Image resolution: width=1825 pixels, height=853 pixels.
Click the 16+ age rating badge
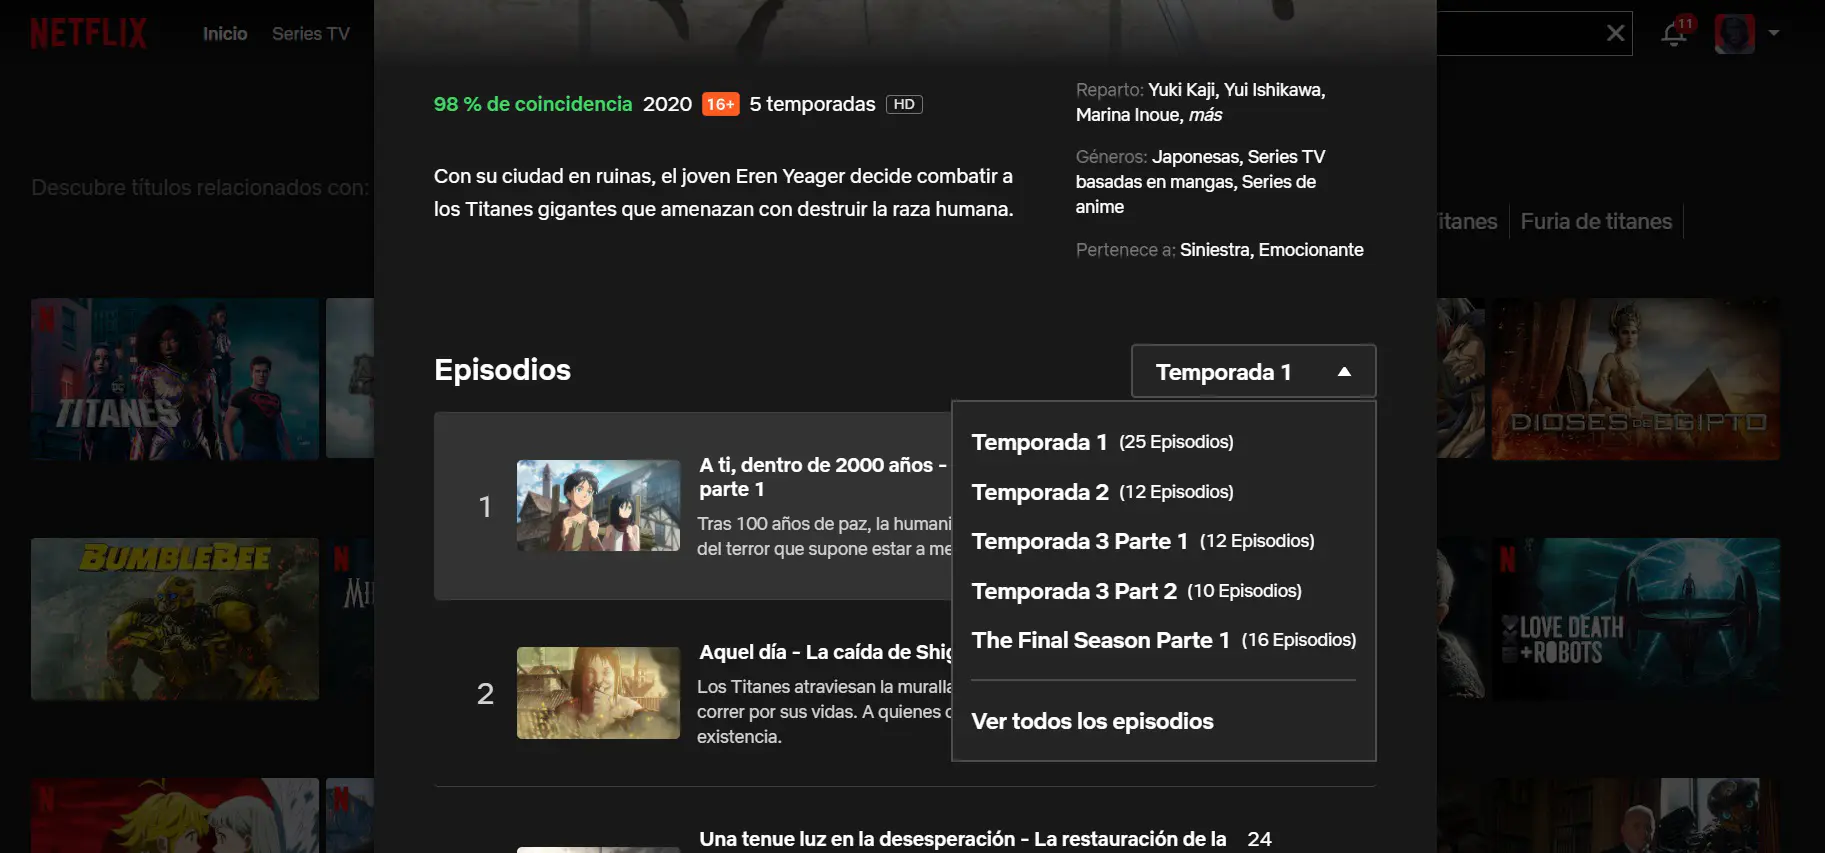720,104
